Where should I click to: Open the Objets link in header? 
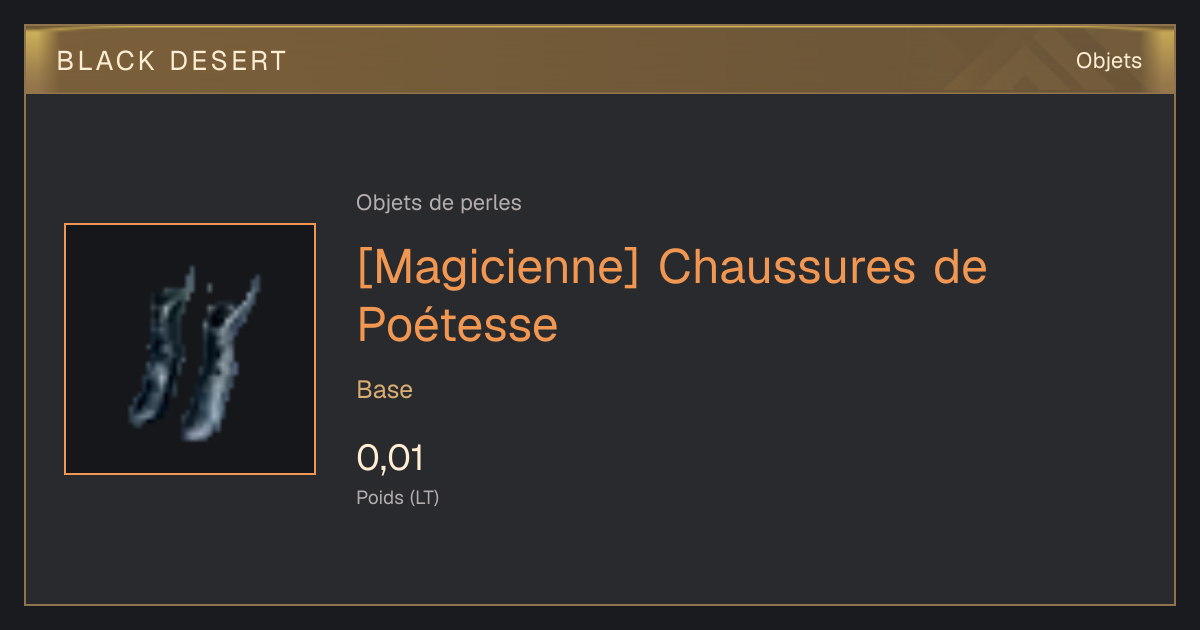[1109, 61]
